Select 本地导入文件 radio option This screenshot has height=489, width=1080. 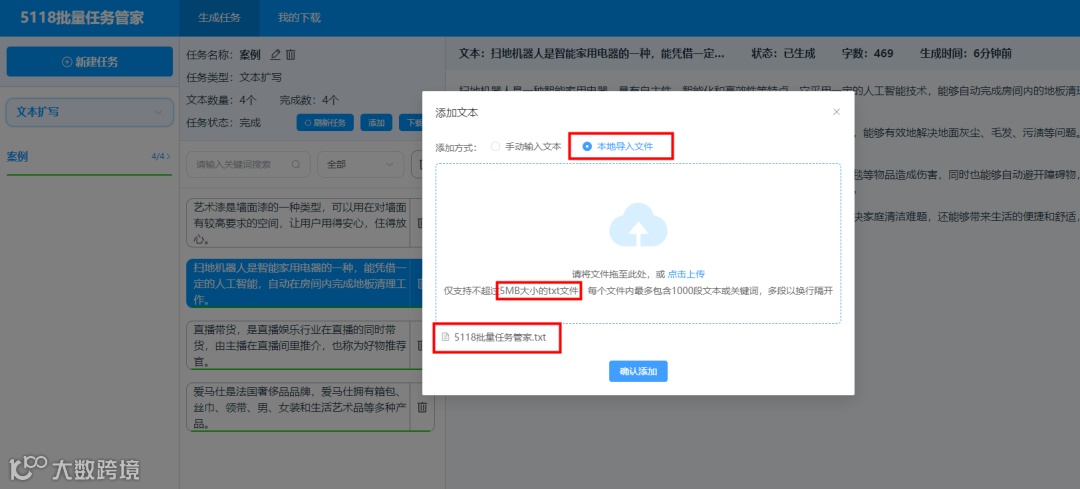[618, 147]
